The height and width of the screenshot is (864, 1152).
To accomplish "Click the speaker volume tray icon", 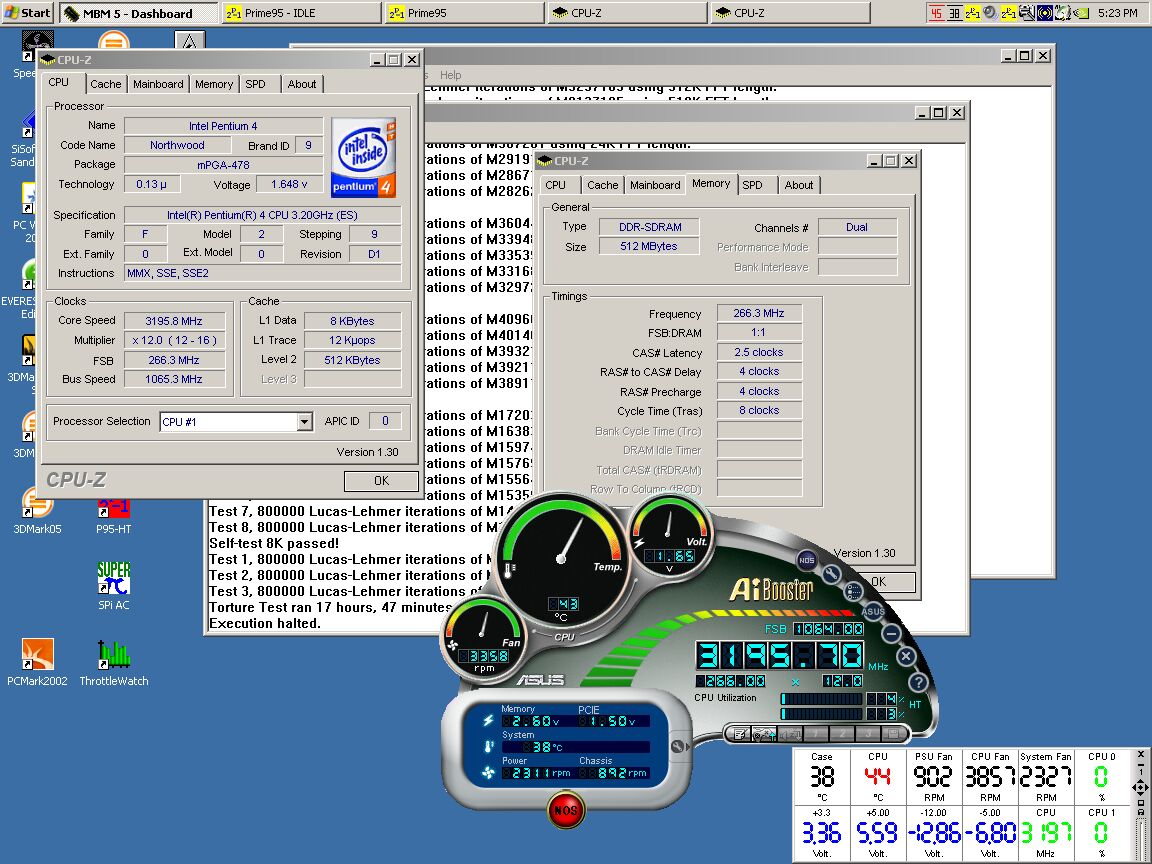I will [990, 12].
